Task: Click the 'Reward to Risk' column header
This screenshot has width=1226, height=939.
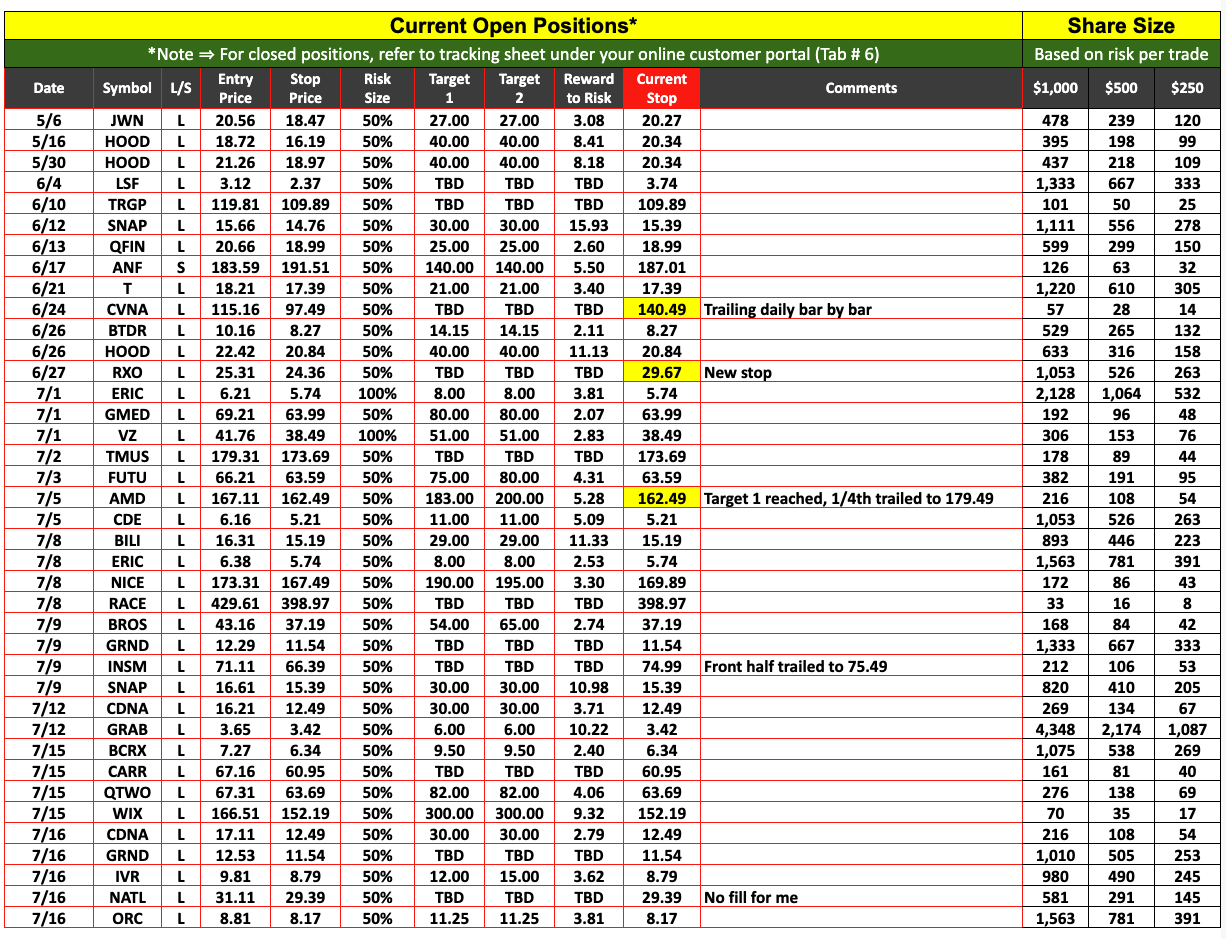Action: point(589,88)
